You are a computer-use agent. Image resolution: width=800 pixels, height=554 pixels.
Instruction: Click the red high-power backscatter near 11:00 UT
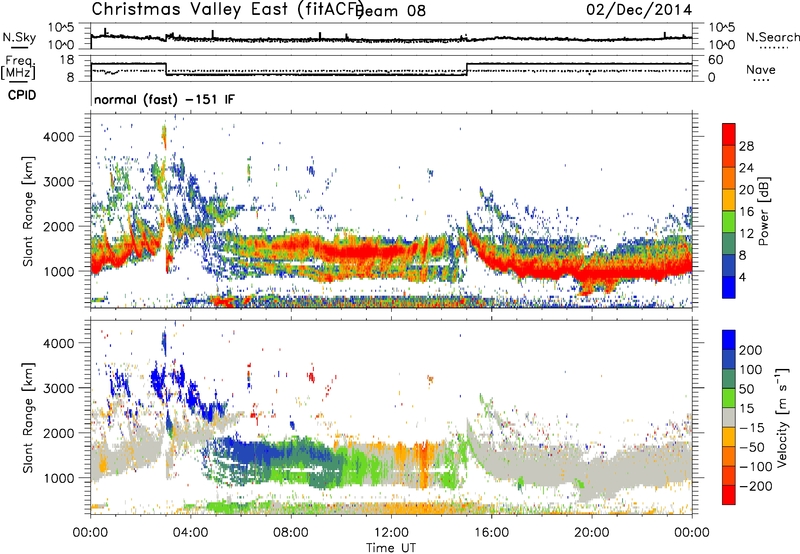[365, 251]
